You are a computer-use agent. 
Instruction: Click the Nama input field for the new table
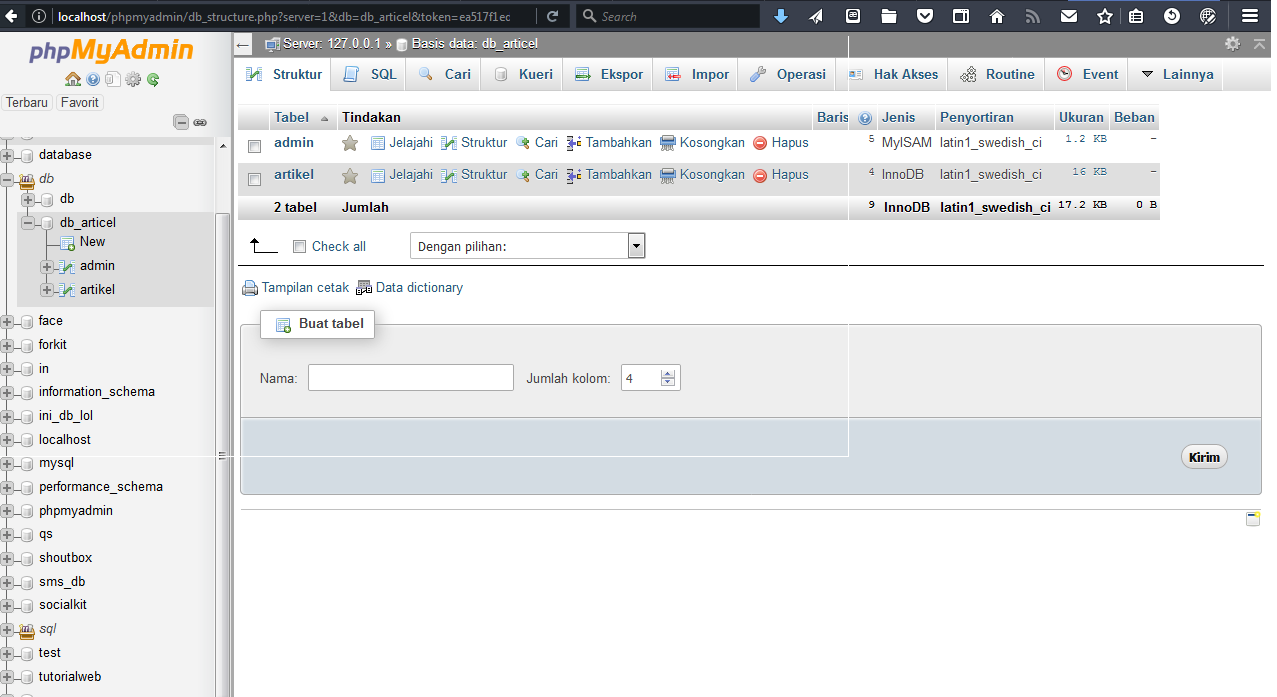click(410, 377)
